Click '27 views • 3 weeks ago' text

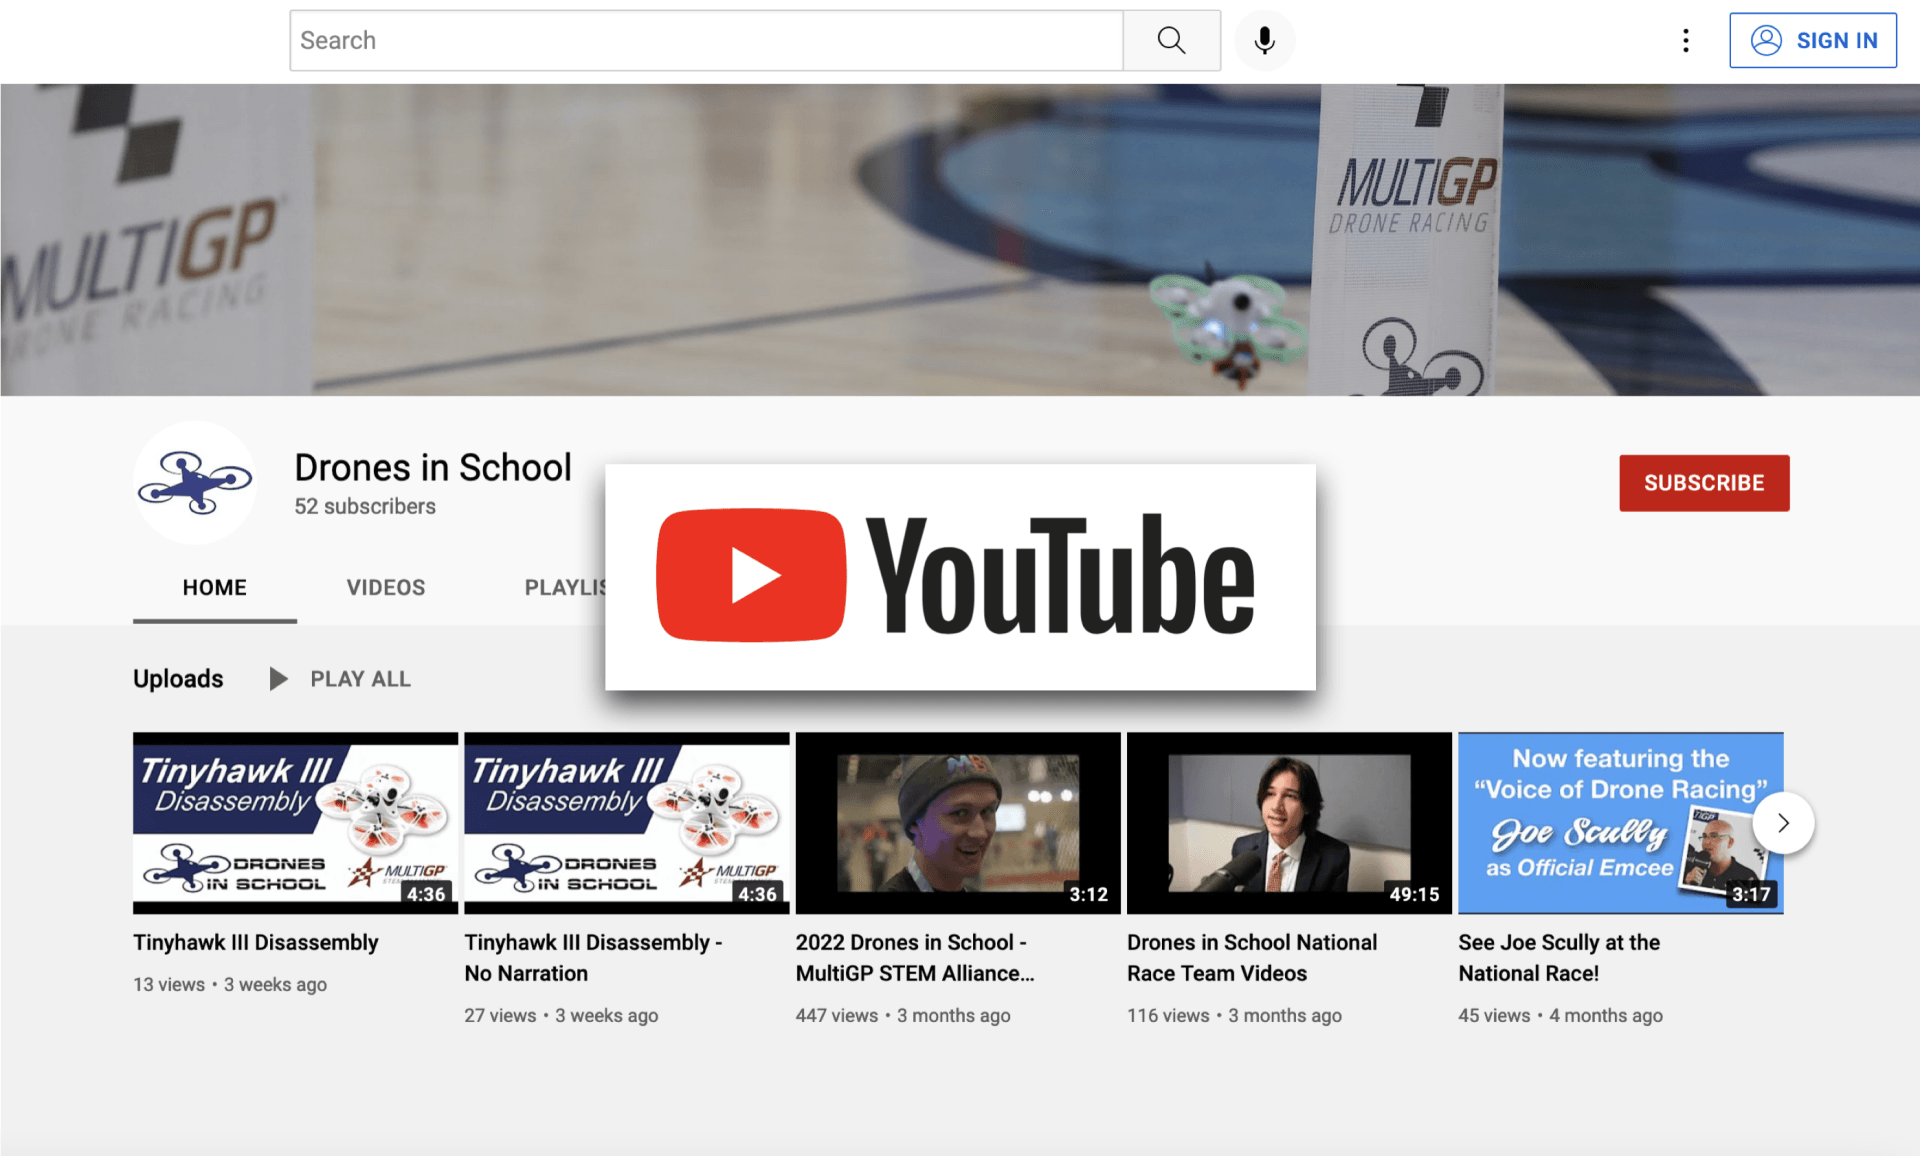click(x=561, y=1016)
